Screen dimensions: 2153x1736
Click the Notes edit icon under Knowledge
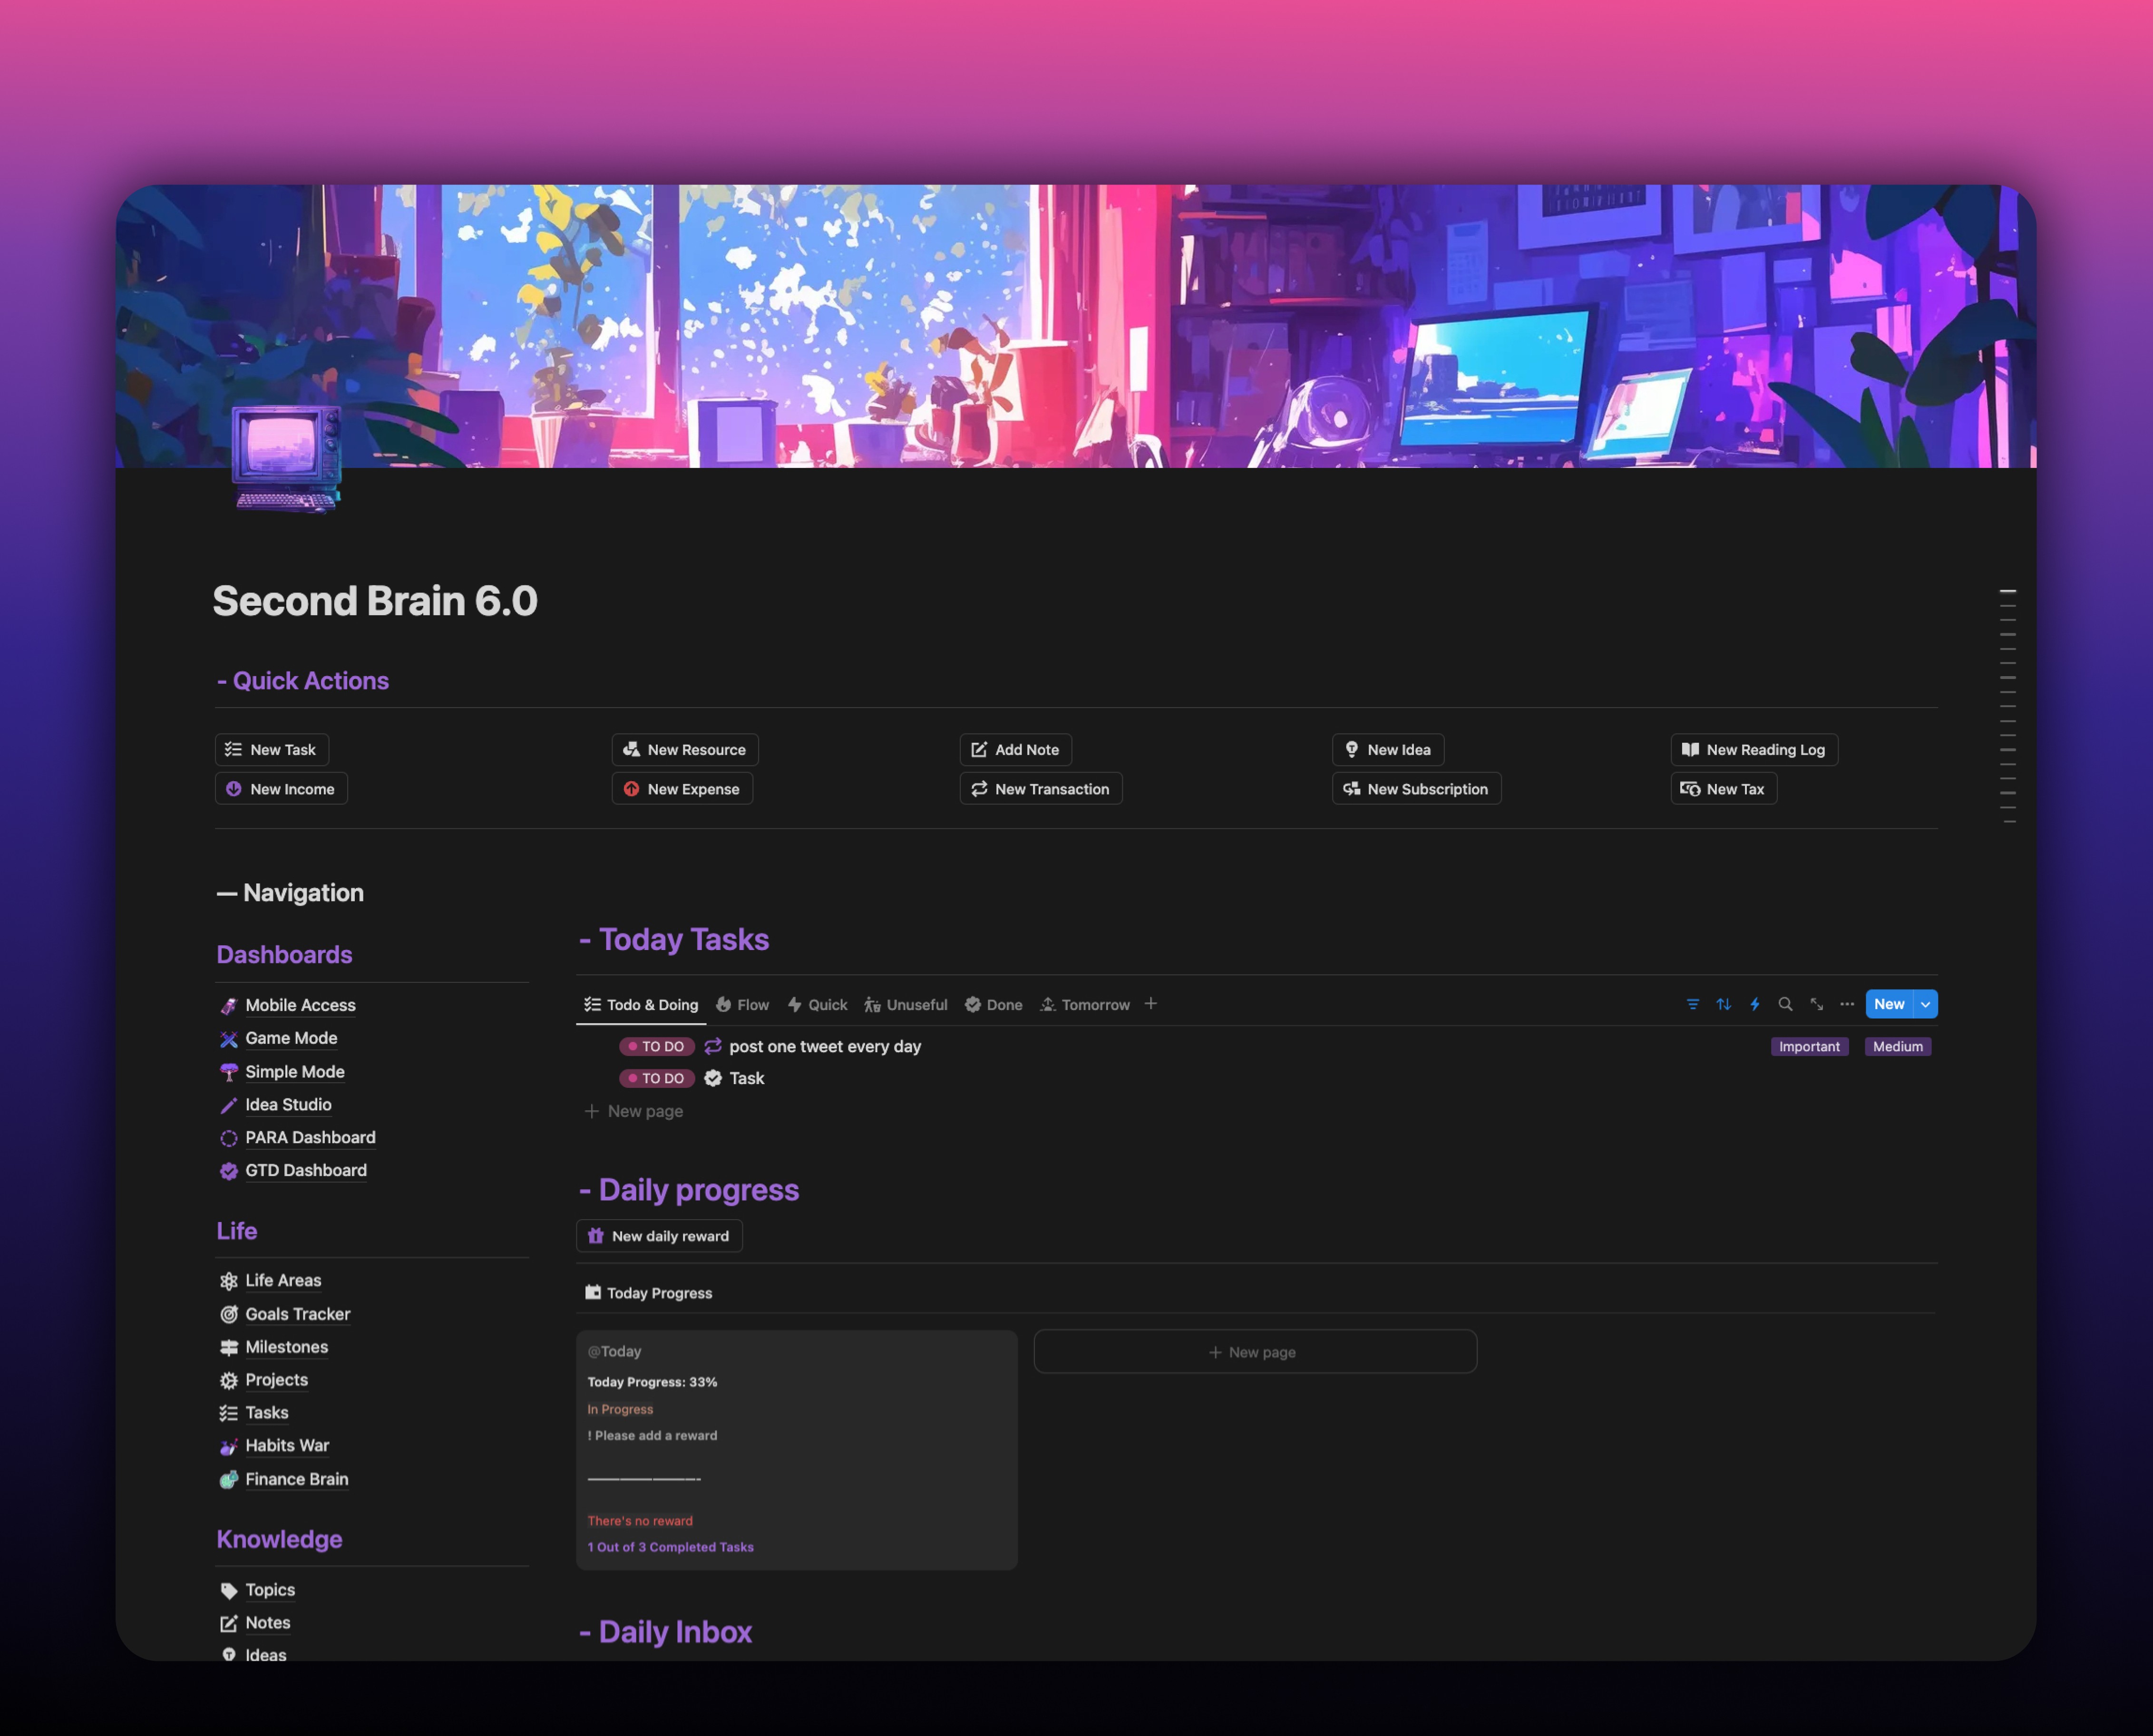pos(229,1623)
